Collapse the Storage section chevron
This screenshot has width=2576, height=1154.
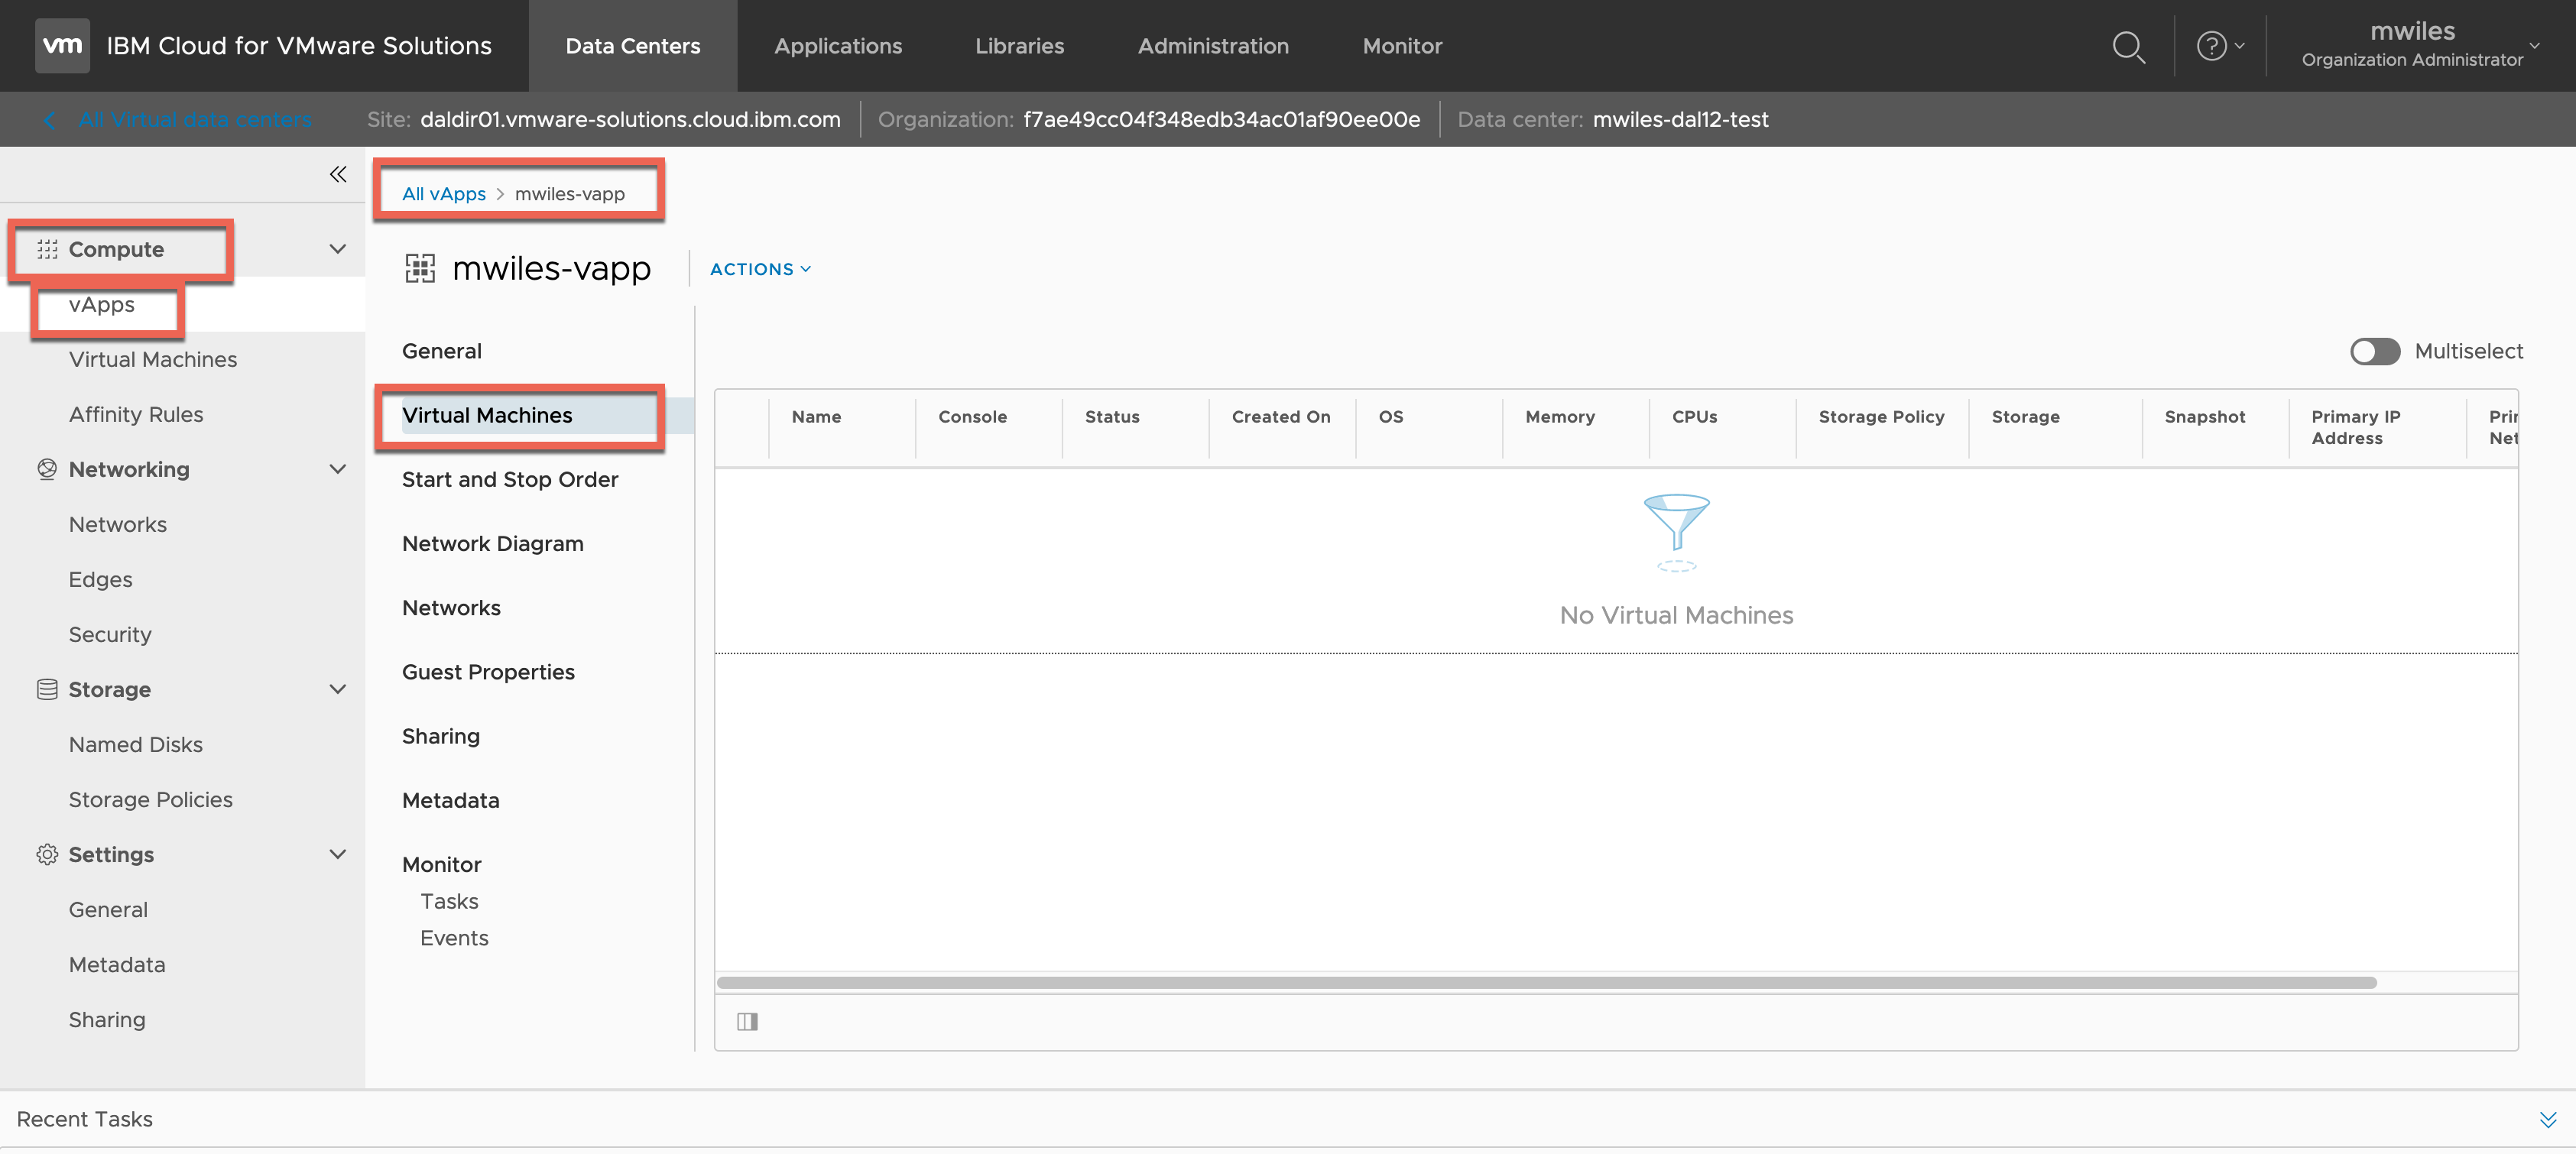coord(338,689)
